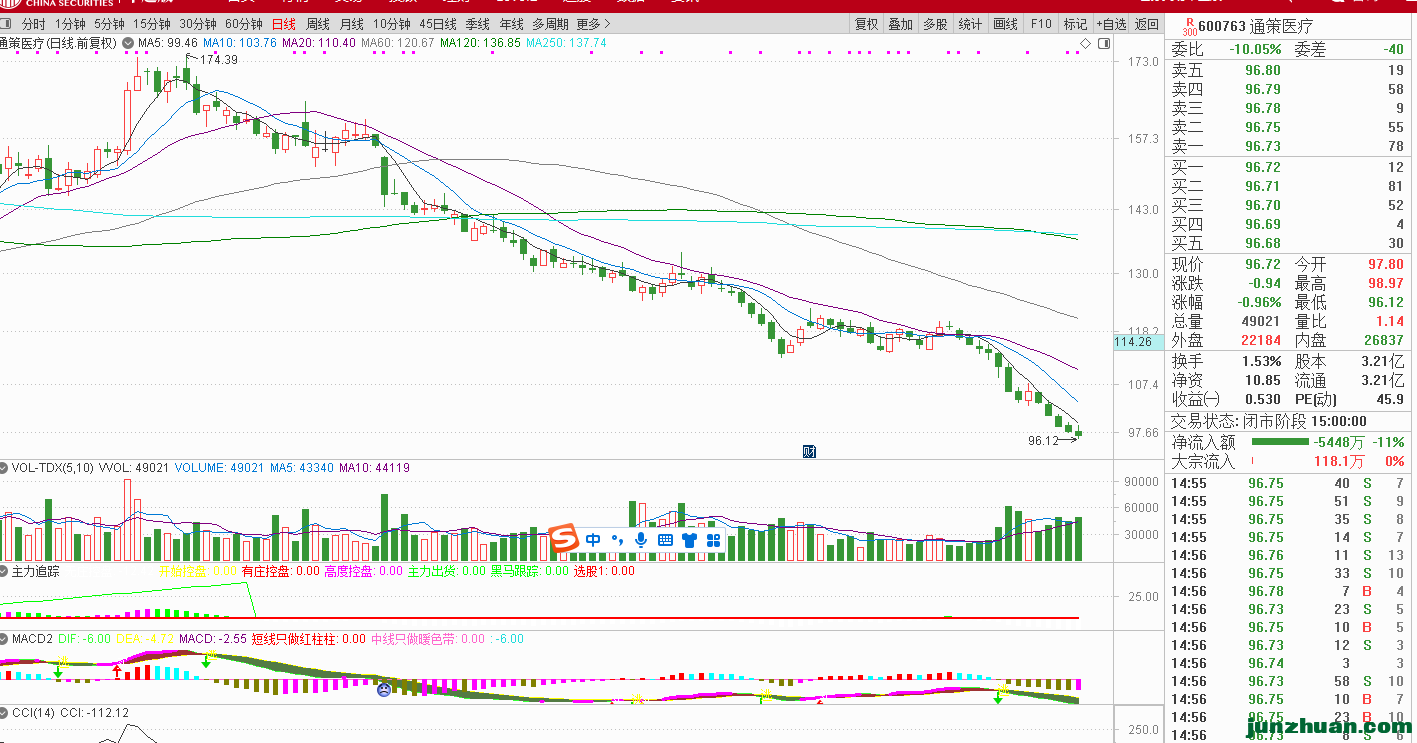The image size is (1417, 743).
Task: Expand the 更多 periods list
Action: click(593, 24)
